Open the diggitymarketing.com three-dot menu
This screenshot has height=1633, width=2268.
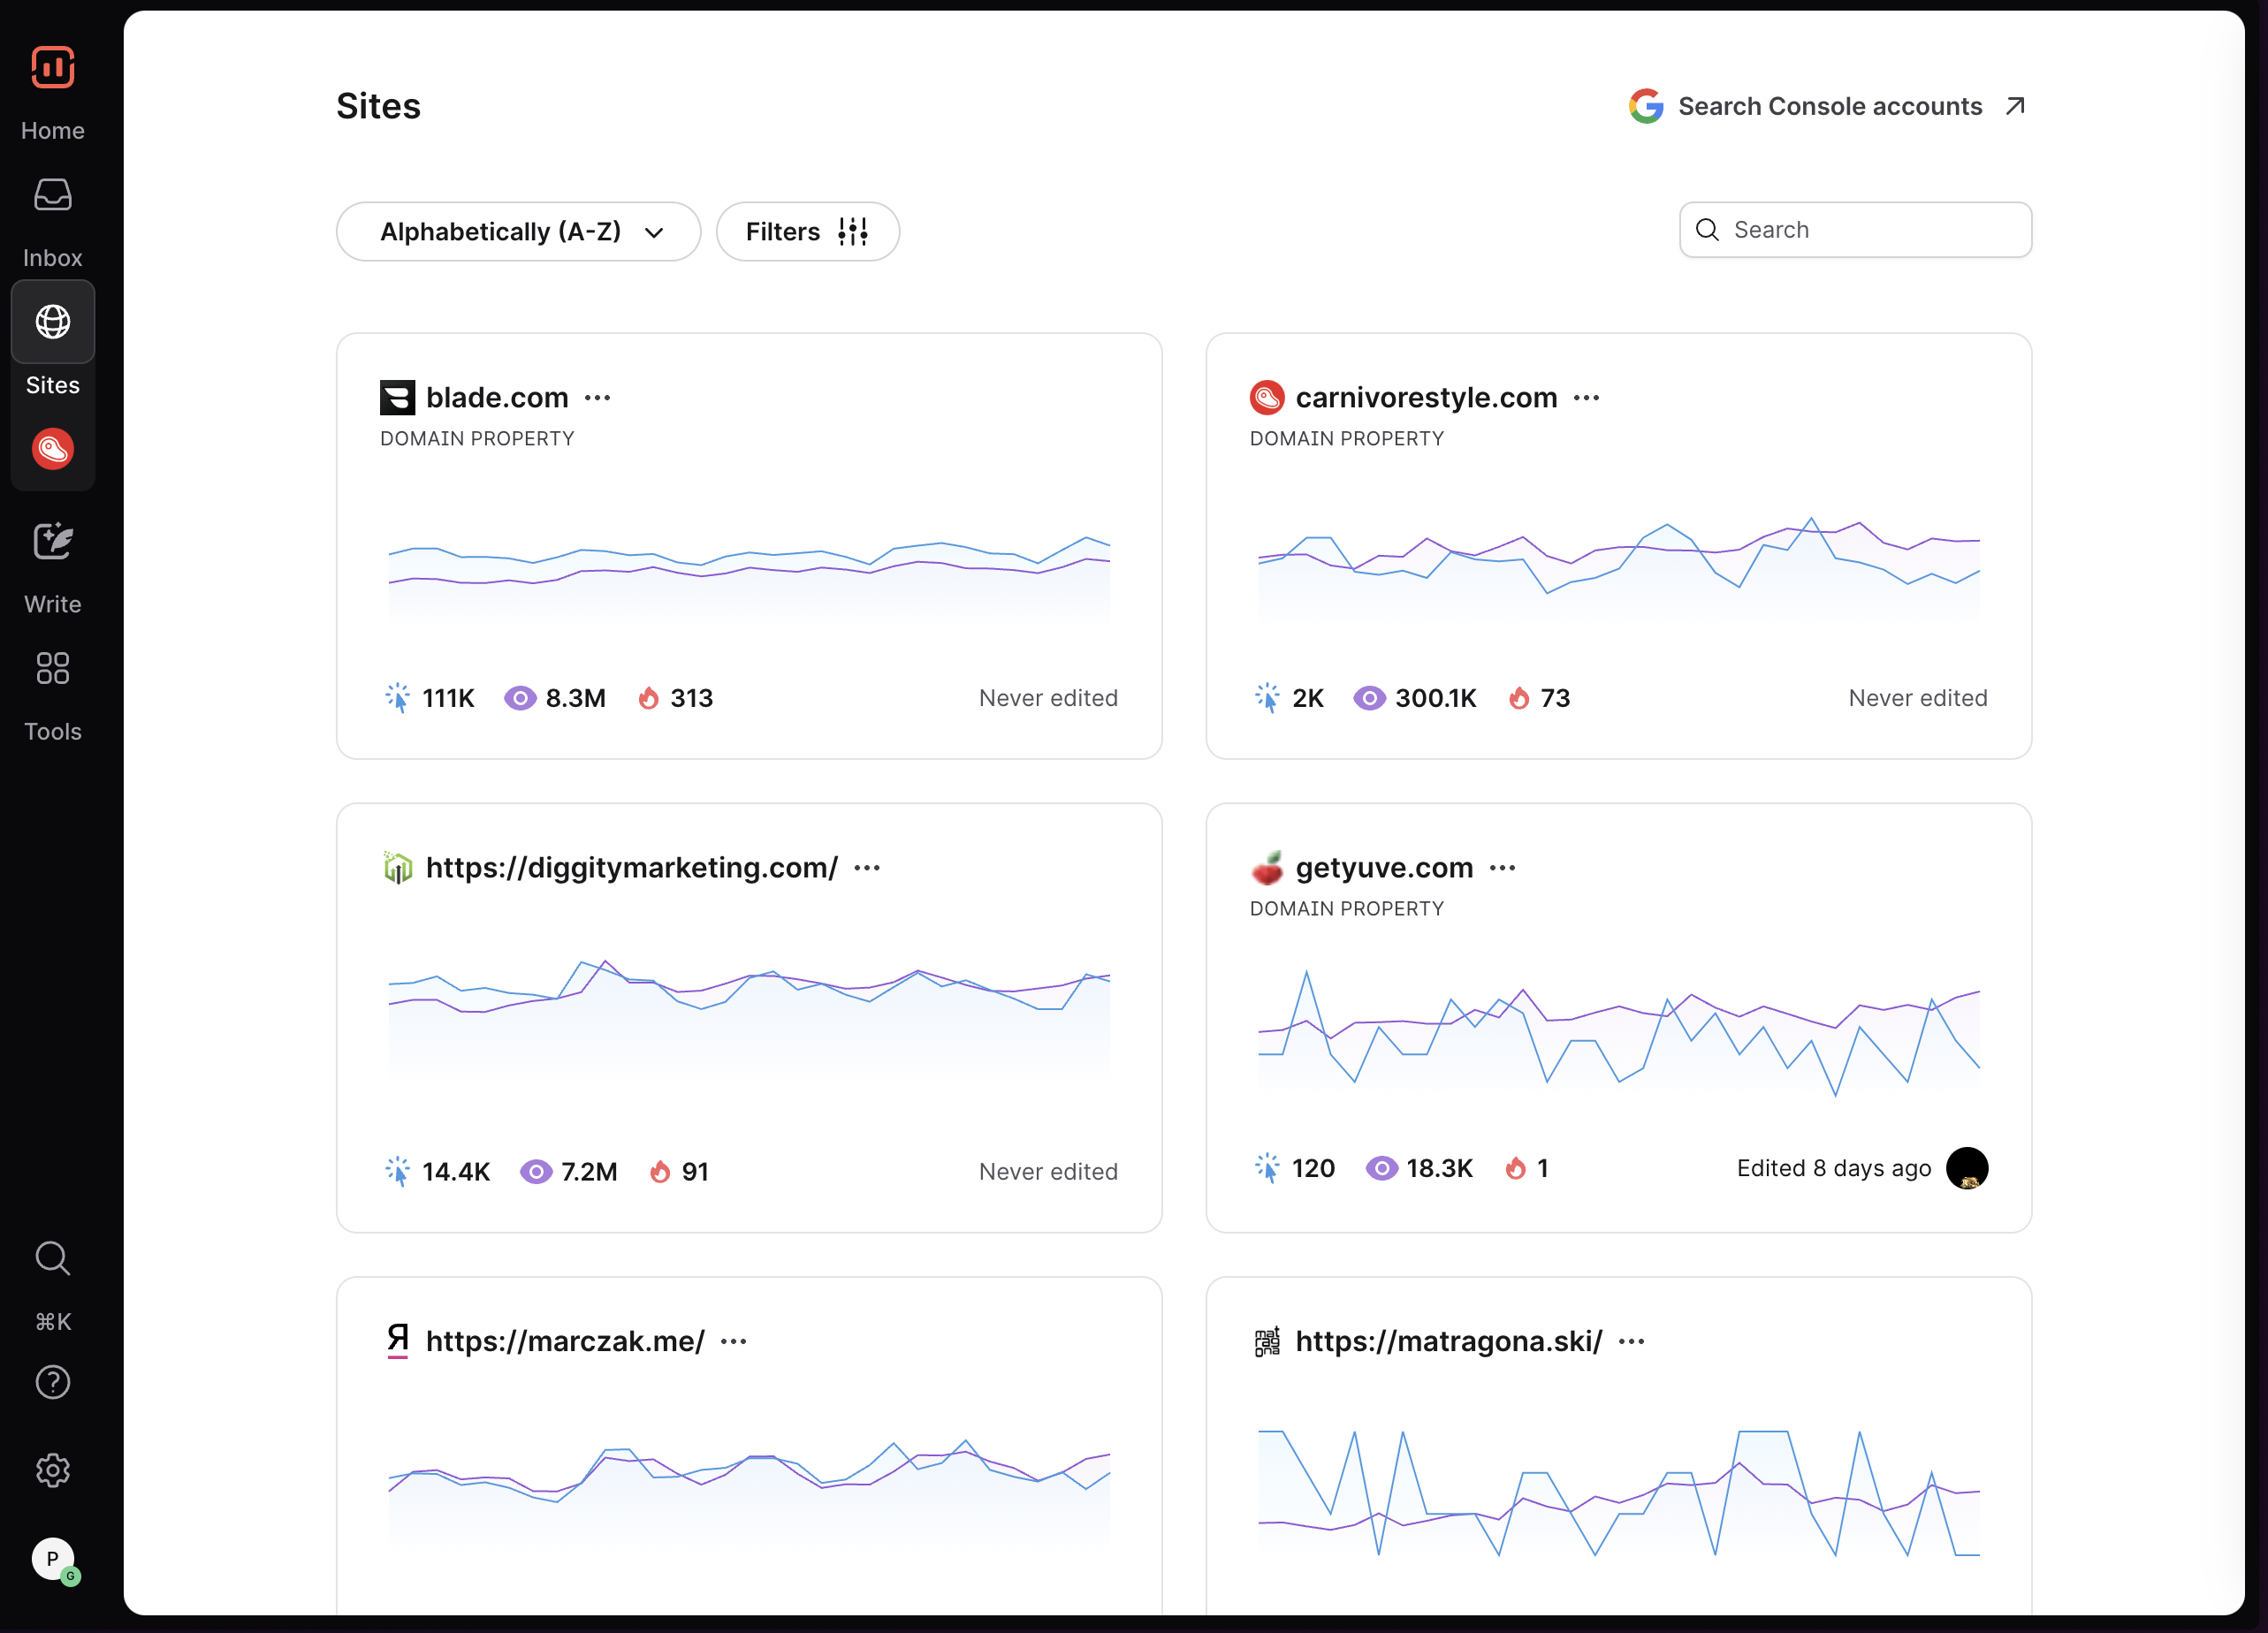(867, 868)
